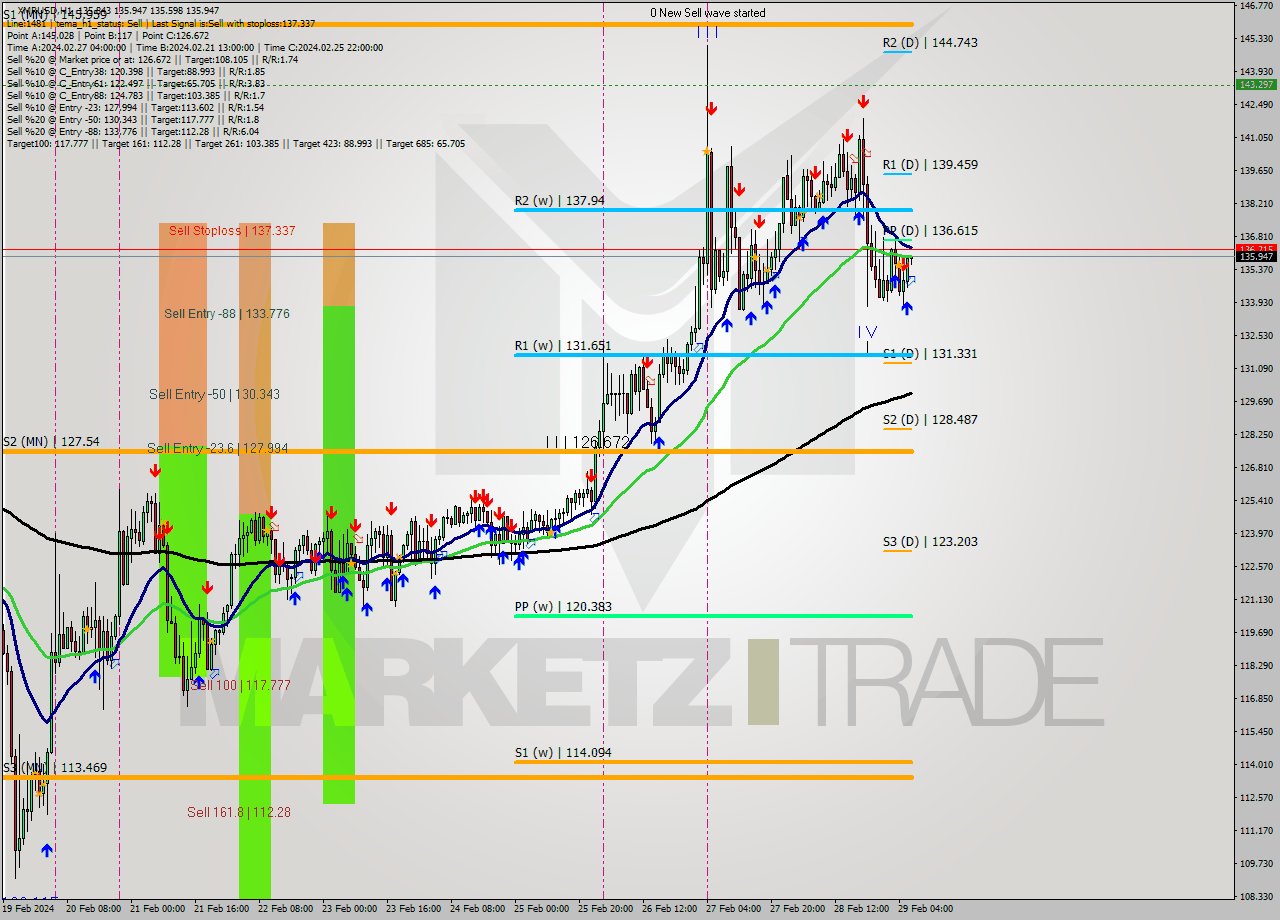Click the '28 Feb 12:00' time axis label
This screenshot has height=920, width=1280.
tap(863, 909)
